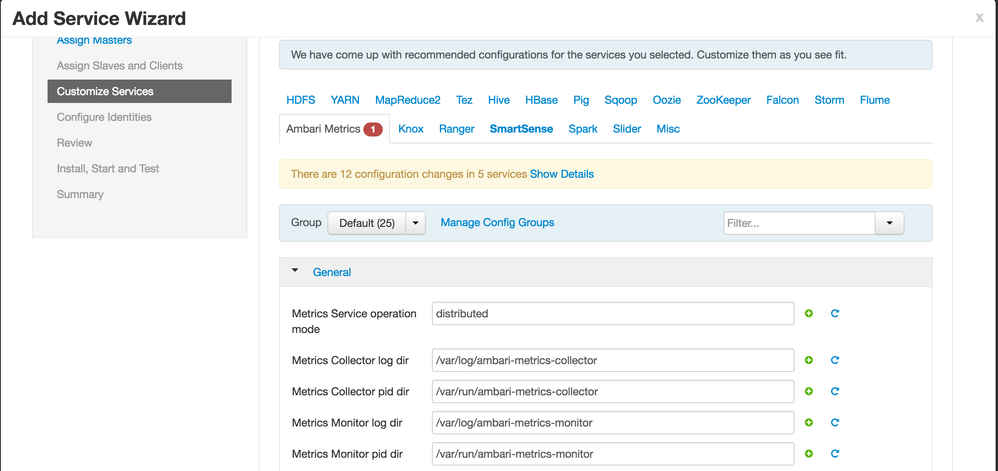Click green add icon beside Metrics Service operation mode
998x471 pixels.
[809, 314]
